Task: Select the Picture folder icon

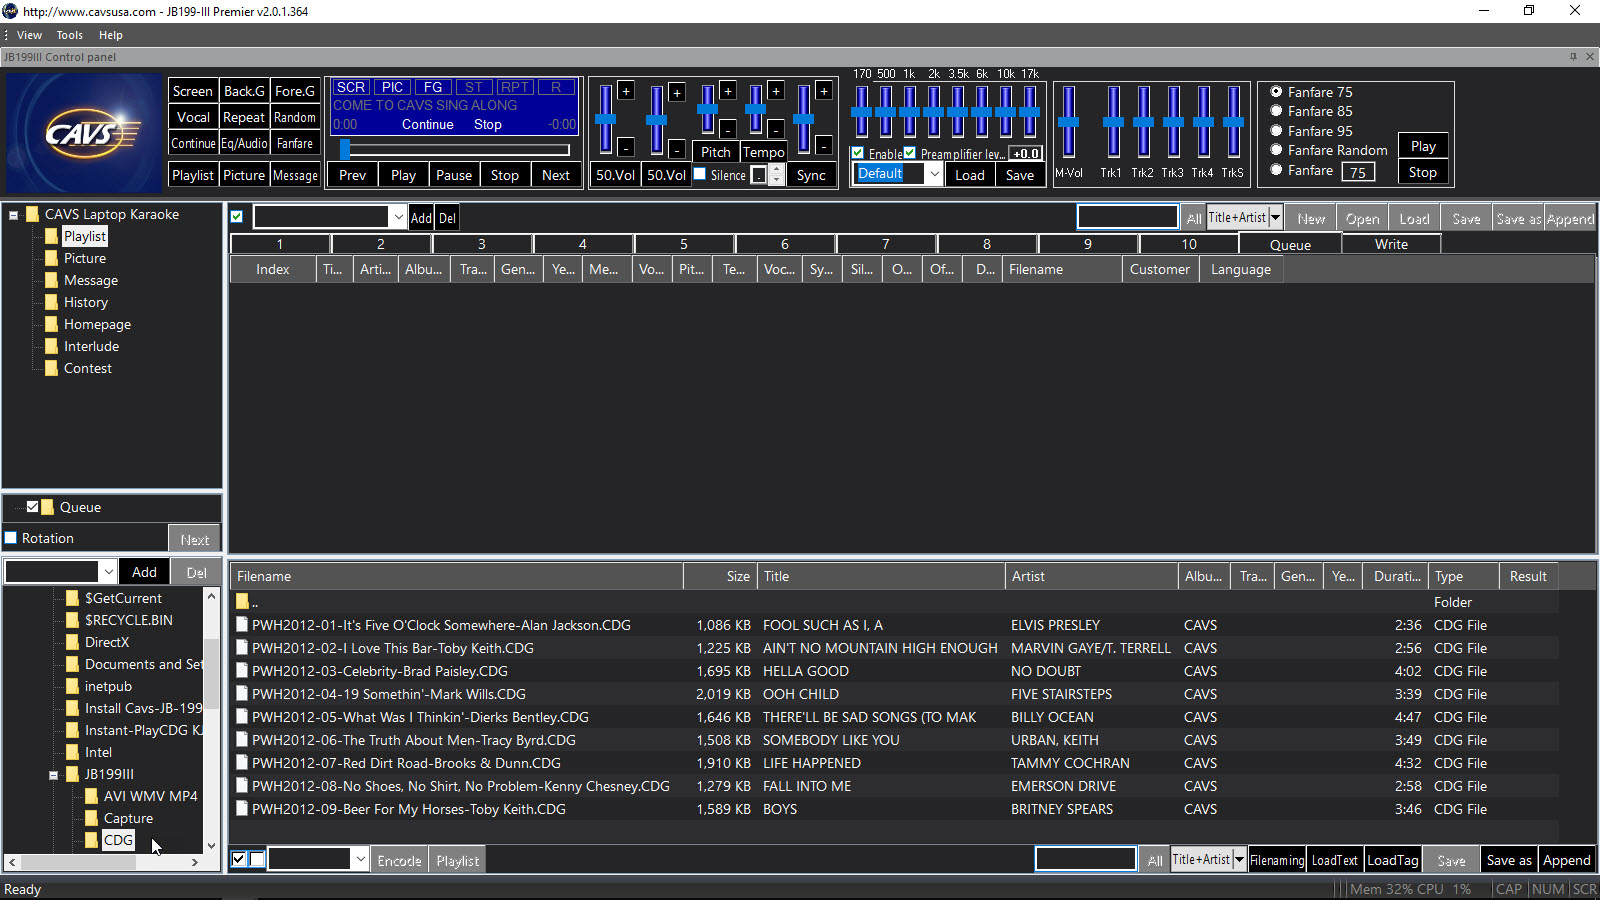Action: click(52, 258)
